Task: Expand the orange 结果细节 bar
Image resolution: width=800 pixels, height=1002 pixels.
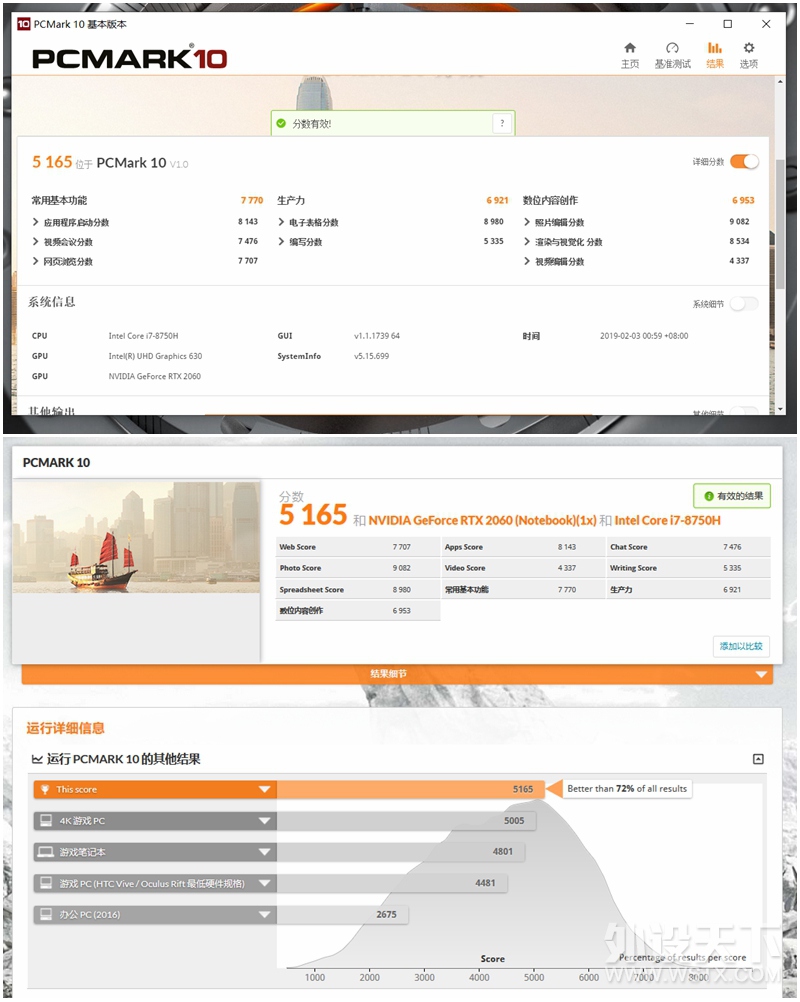Action: (x=397, y=674)
